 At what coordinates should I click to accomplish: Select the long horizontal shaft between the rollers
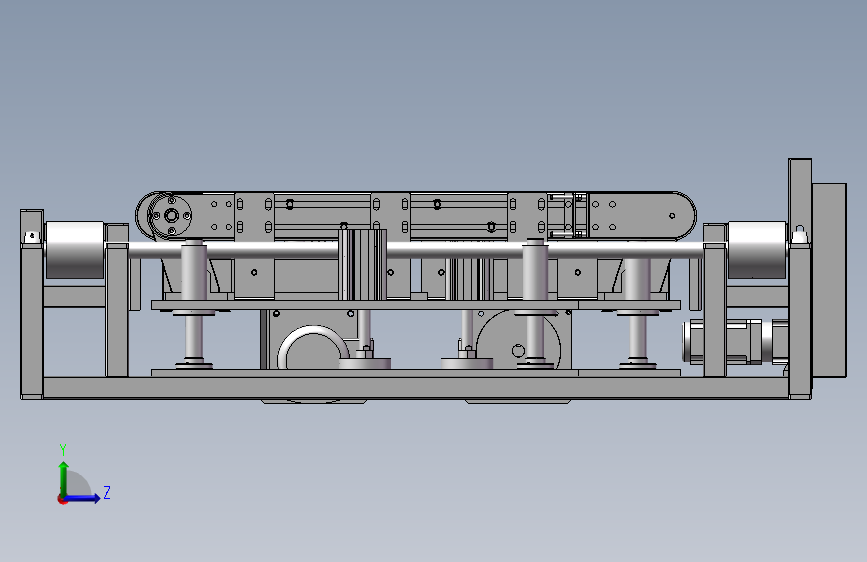coord(416,251)
